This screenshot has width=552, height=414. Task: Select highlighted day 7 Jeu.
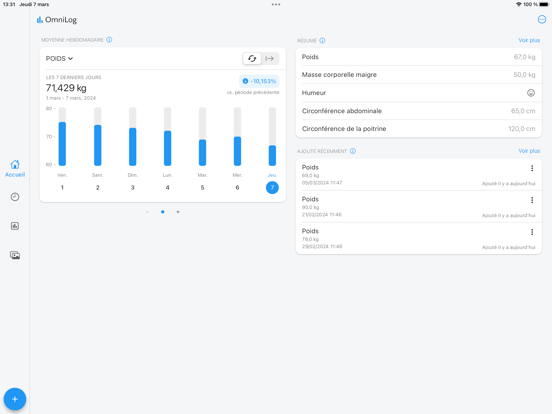pyautogui.click(x=272, y=187)
